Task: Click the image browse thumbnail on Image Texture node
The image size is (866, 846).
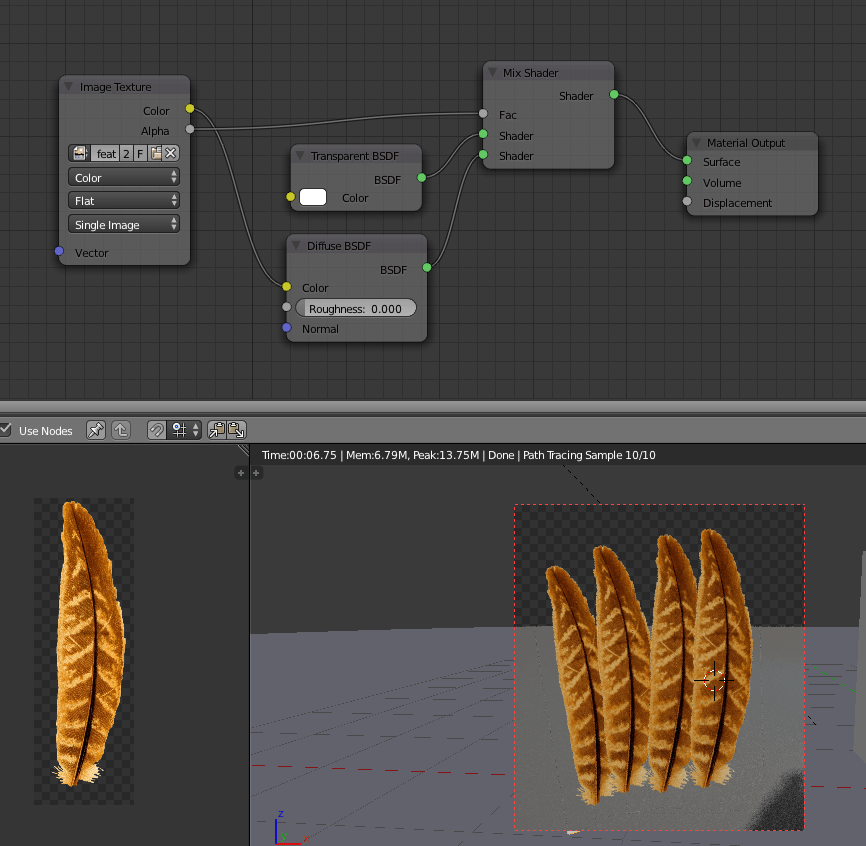Action: pyautogui.click(x=80, y=153)
